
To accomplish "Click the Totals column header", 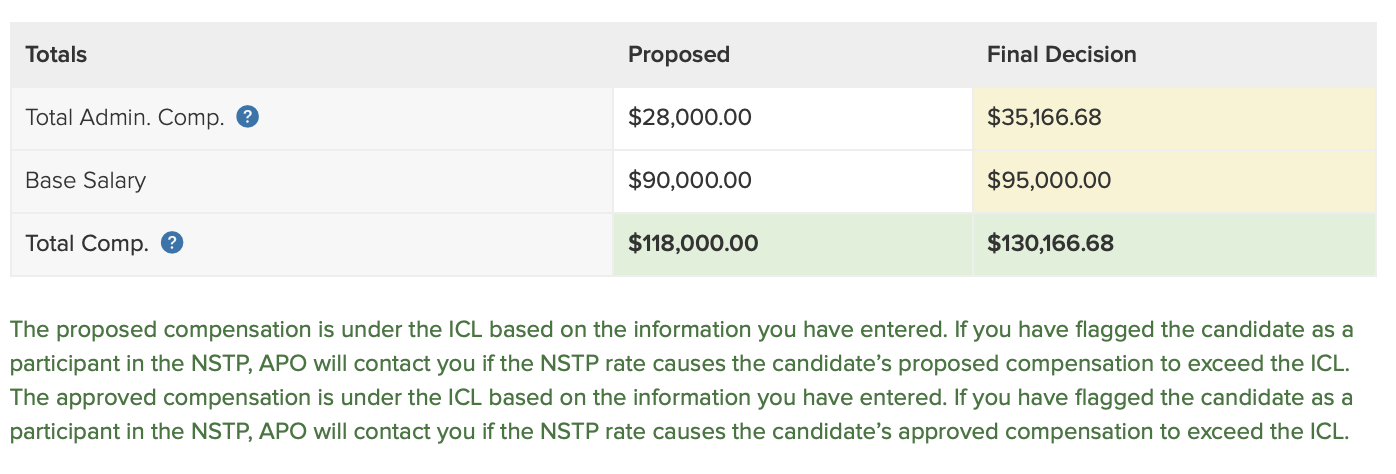I will click(56, 54).
